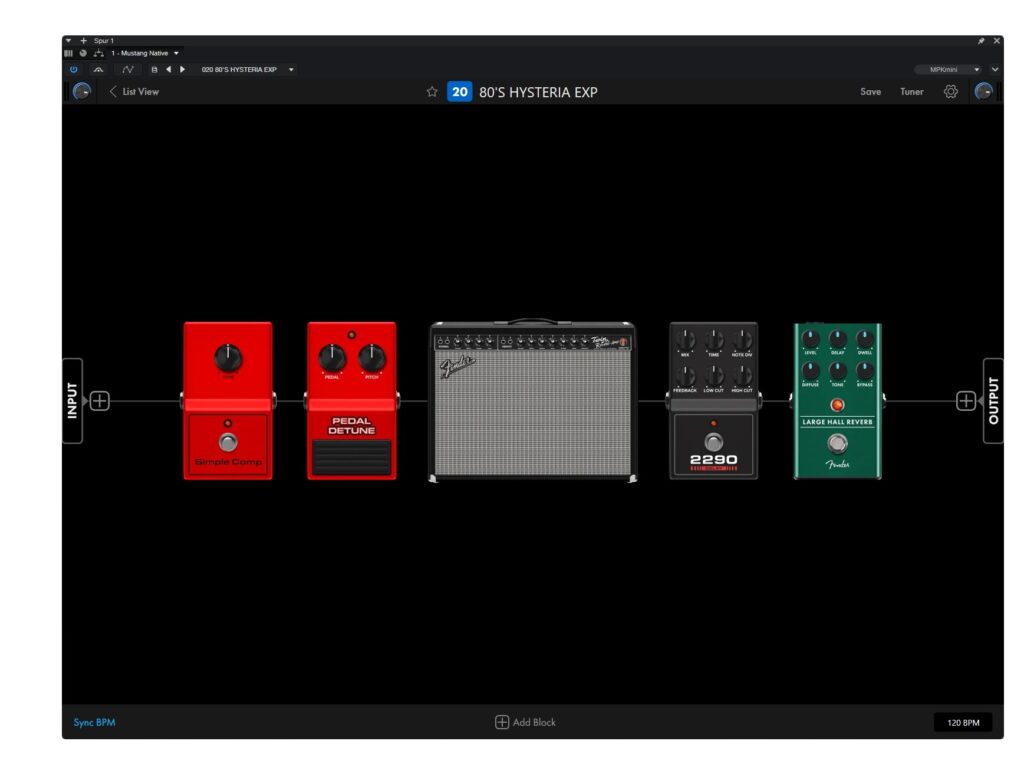Image resolution: width=1024 pixels, height=764 pixels.
Task: Open the Tuner
Action: point(911,92)
